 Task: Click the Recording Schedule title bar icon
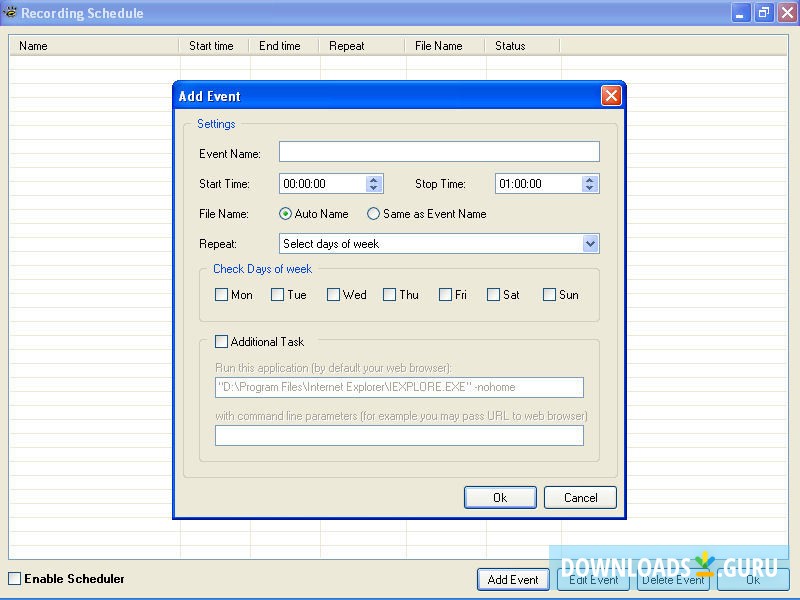click(x=11, y=12)
